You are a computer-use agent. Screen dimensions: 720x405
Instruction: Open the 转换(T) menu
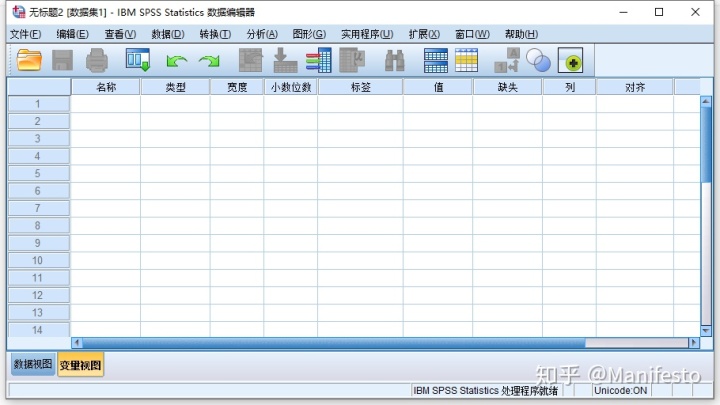click(x=215, y=34)
